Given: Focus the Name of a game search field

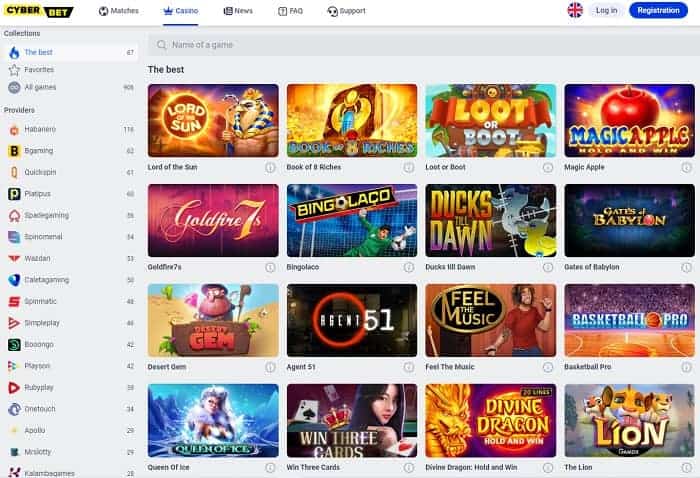Looking at the screenshot, I should [424, 45].
